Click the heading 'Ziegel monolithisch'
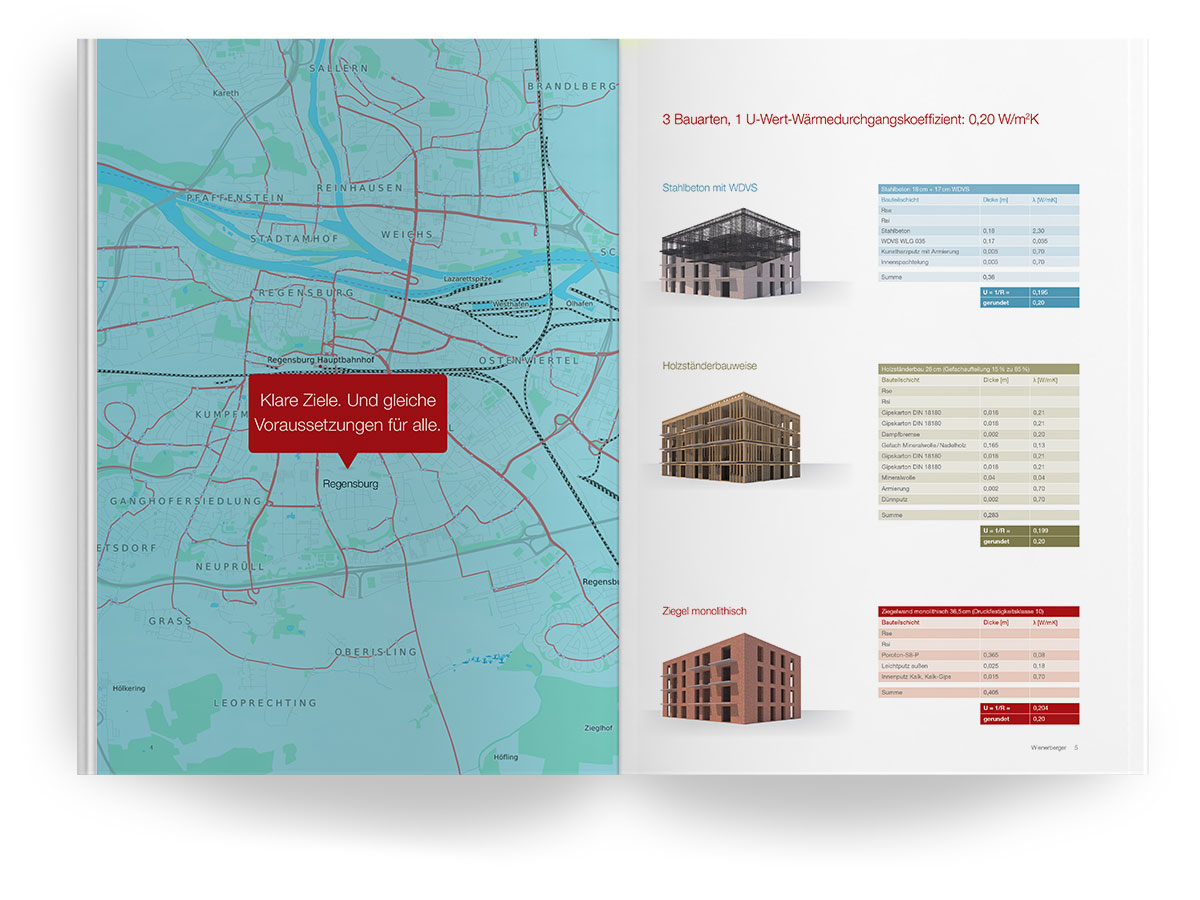Screen dimensions: 1200x900 pos(705,611)
